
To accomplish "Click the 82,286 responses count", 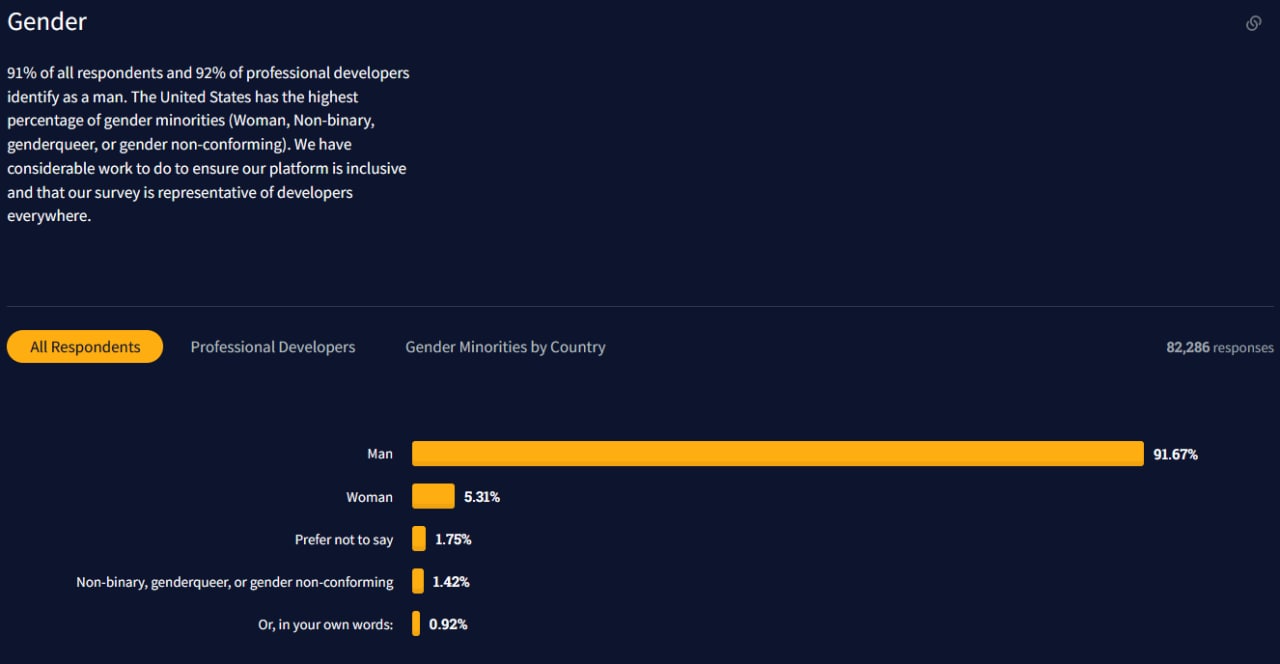I will coord(1220,347).
